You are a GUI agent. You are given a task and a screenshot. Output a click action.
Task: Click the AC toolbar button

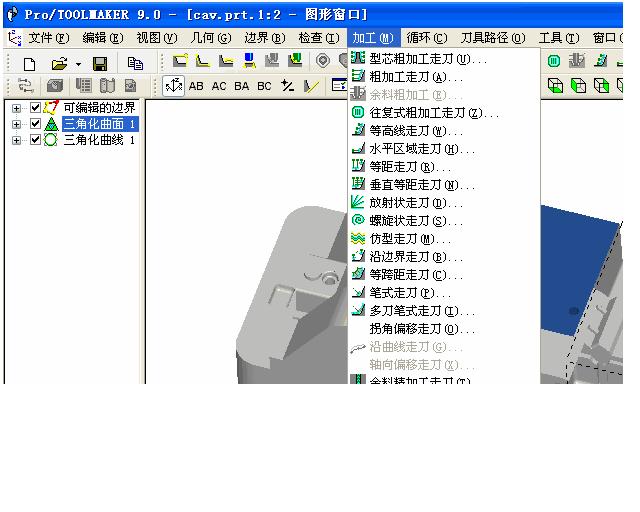(x=219, y=86)
